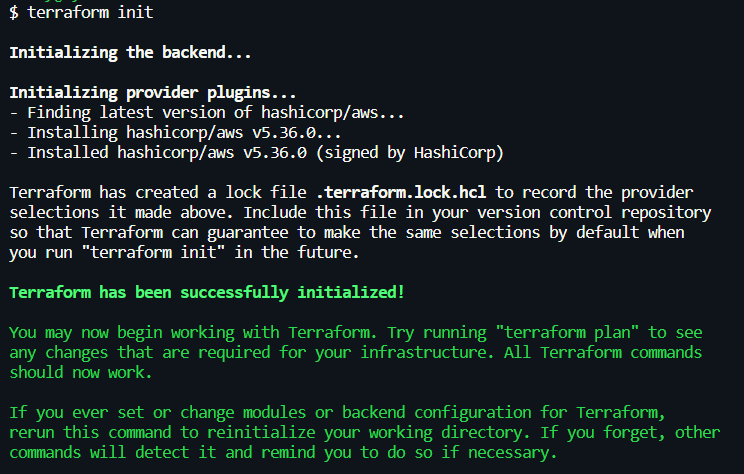Click the bold ".terraform.lock.hcl" file name
Image resolution: width=744 pixels, height=474 pixels.
(401, 193)
